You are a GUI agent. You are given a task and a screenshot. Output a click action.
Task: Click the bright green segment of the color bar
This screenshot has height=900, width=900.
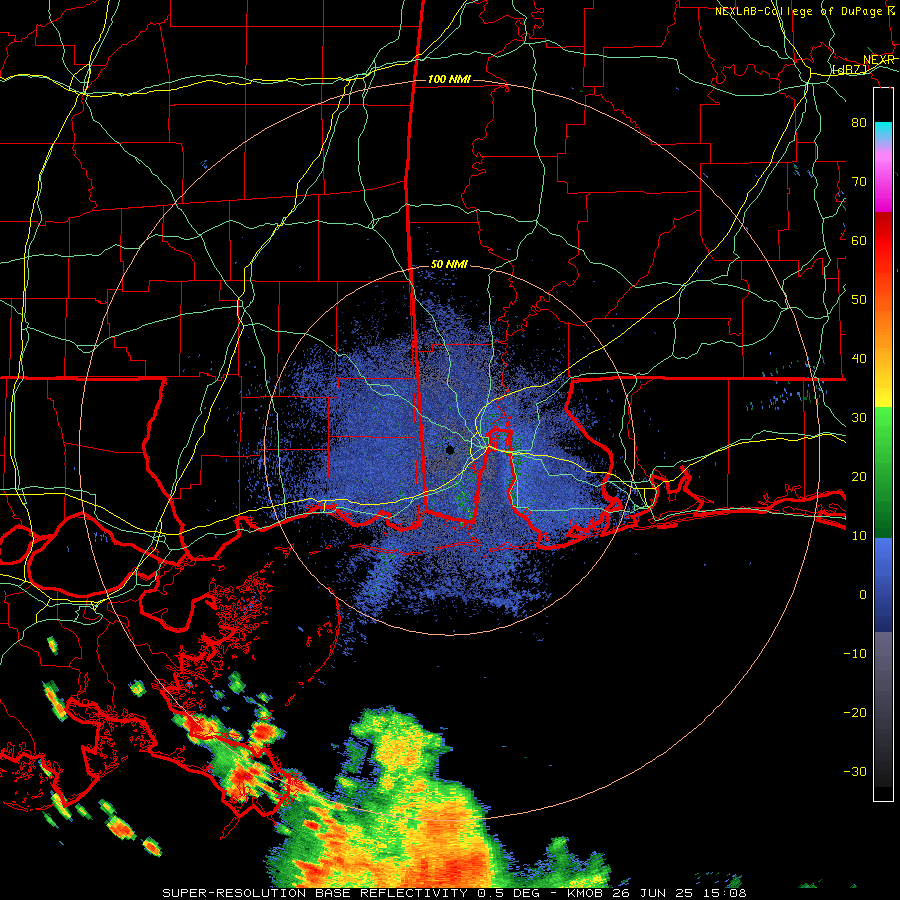(x=883, y=430)
